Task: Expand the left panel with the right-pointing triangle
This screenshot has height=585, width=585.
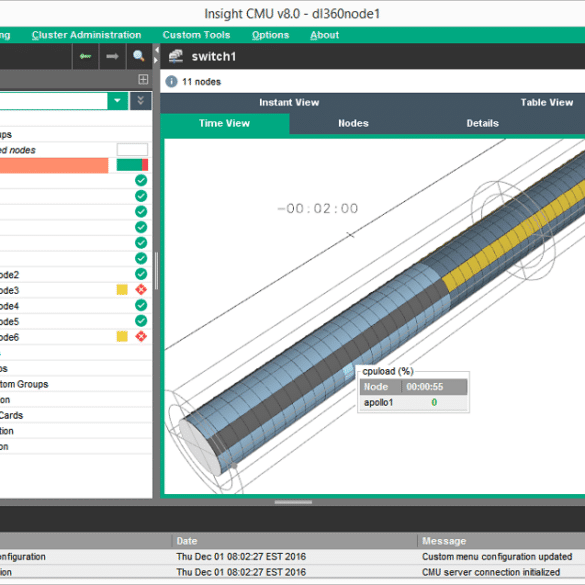Action: tap(156, 60)
